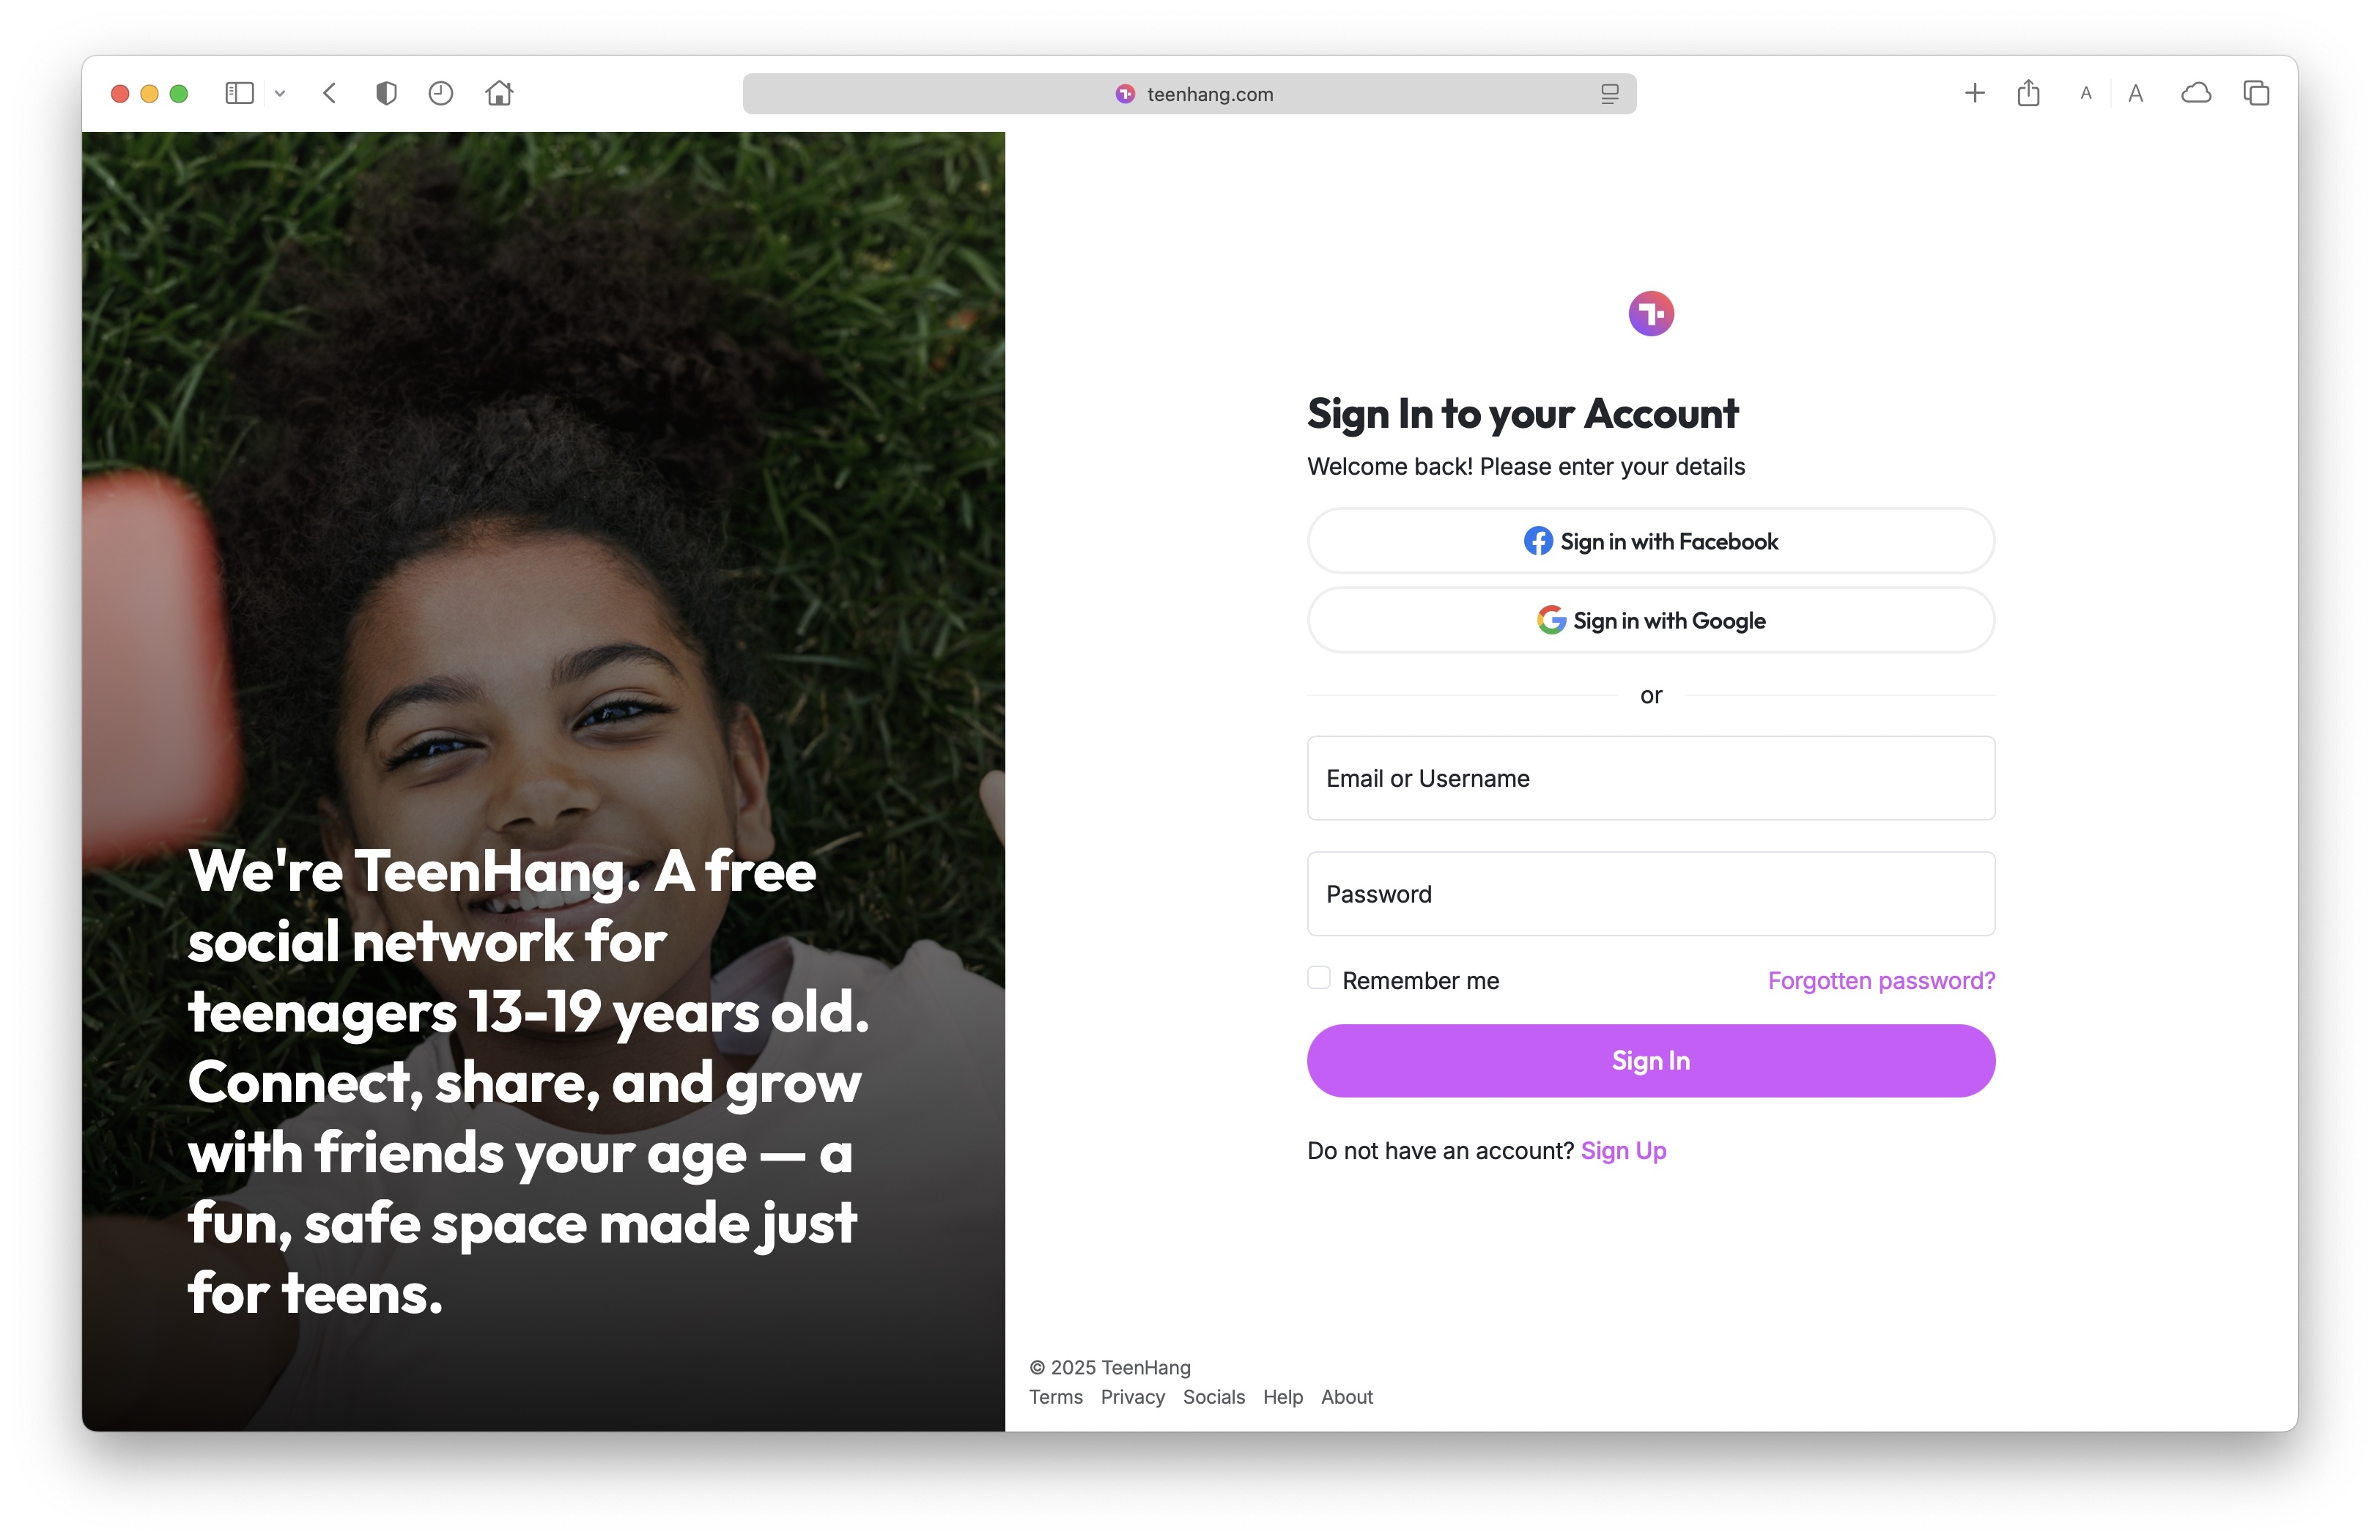Choose Sign in with Google
Viewport: 2380px width, 1540px height.
(x=1651, y=620)
